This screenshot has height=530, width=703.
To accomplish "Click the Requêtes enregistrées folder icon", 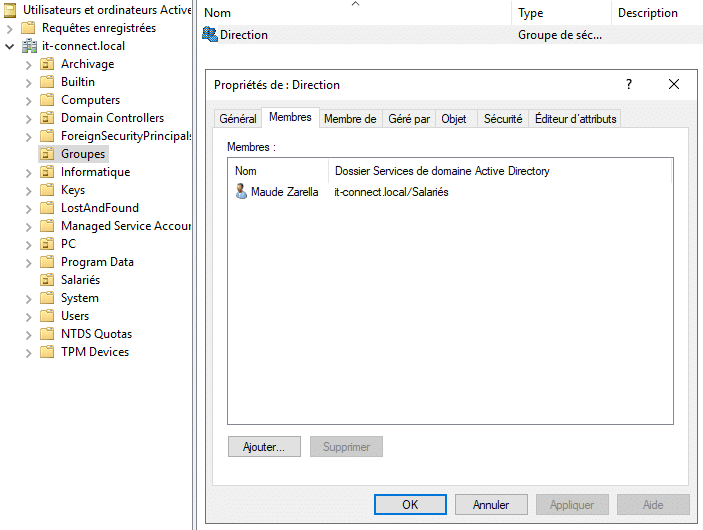I will click(x=28, y=28).
